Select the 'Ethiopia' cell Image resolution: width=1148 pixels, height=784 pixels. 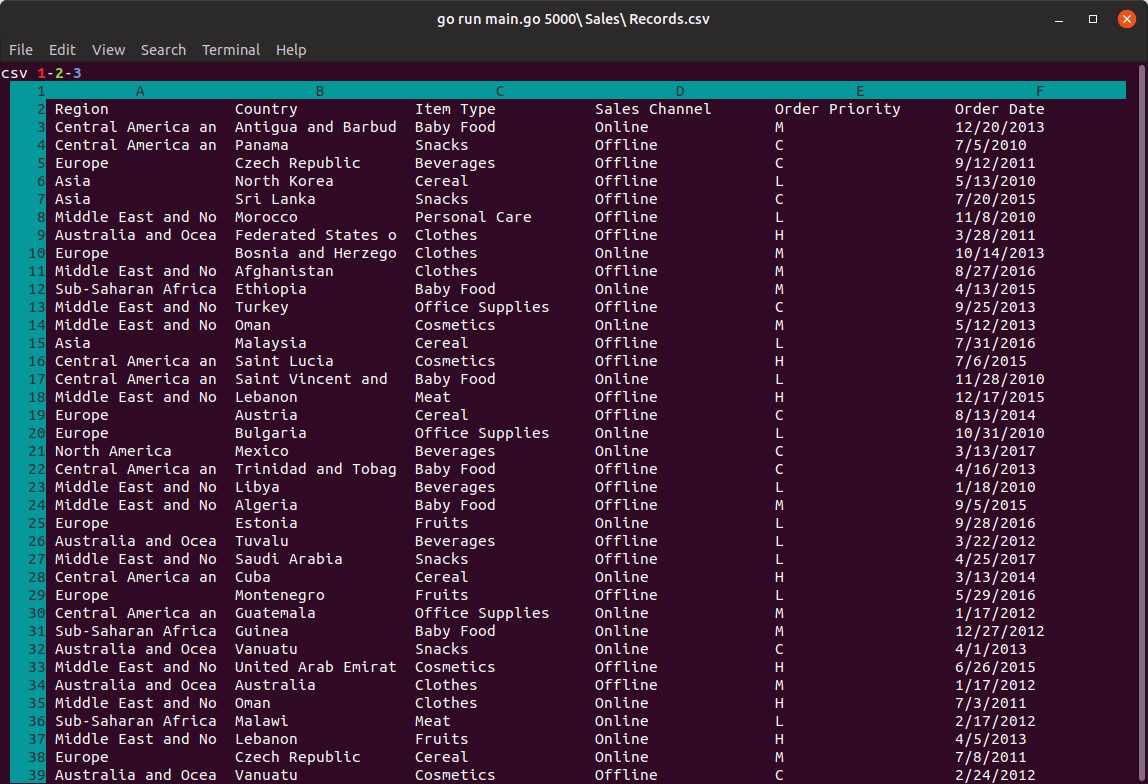(x=271, y=289)
